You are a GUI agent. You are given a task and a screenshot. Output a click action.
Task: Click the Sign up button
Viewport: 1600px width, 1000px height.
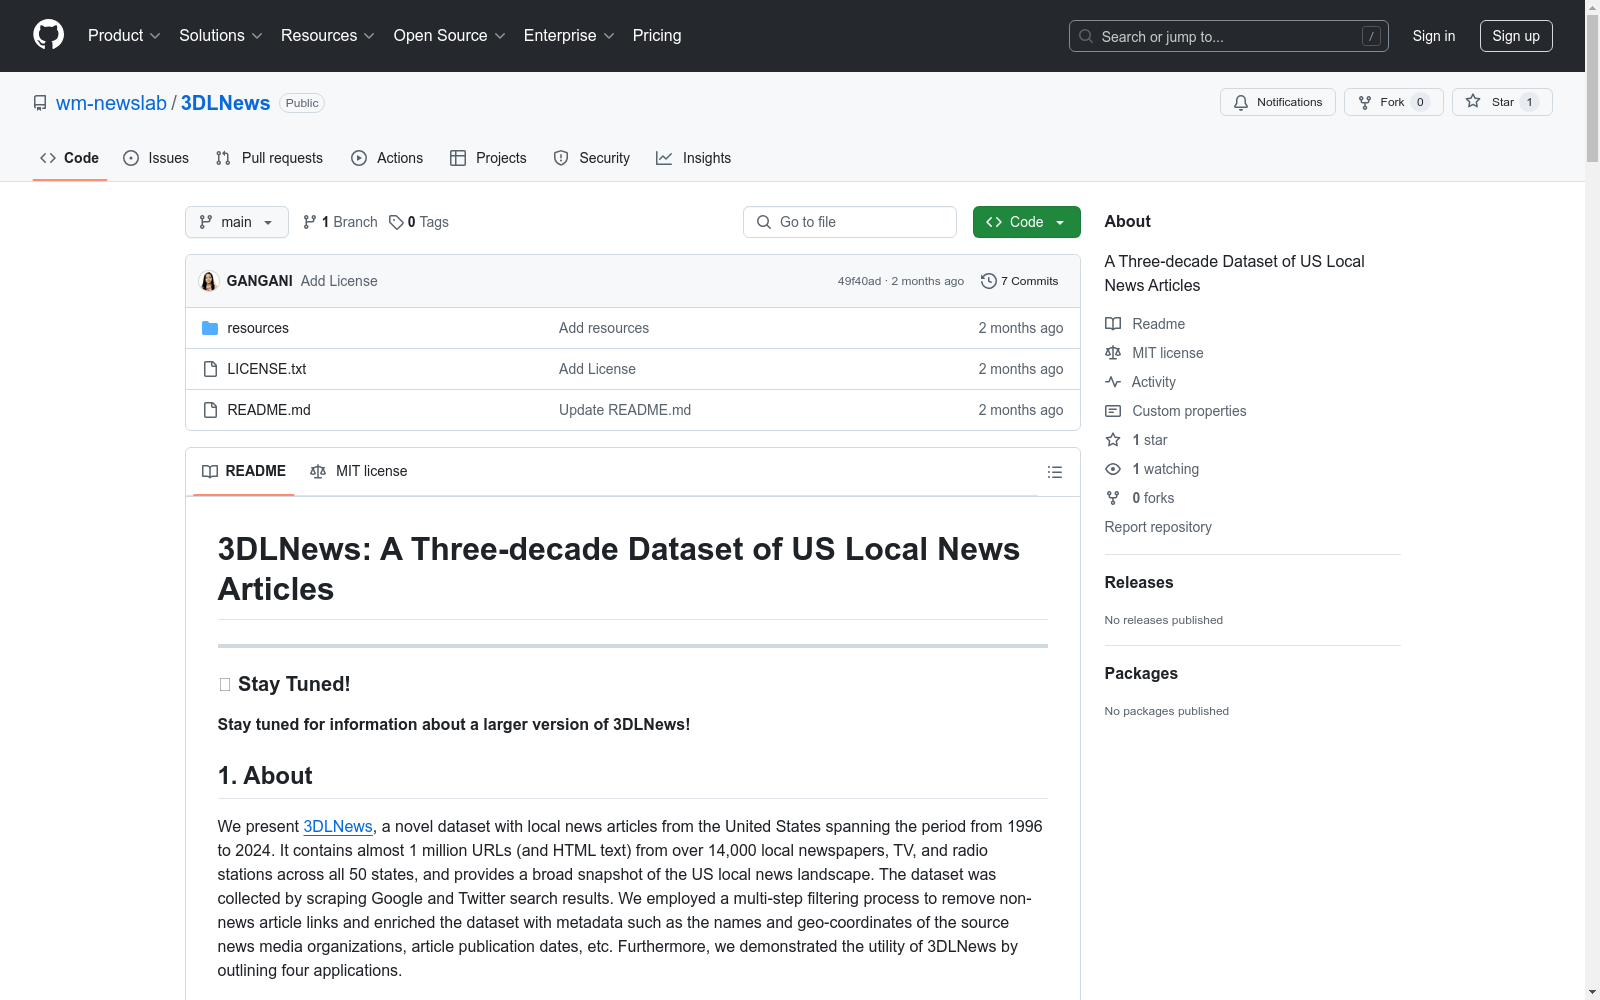[1516, 36]
